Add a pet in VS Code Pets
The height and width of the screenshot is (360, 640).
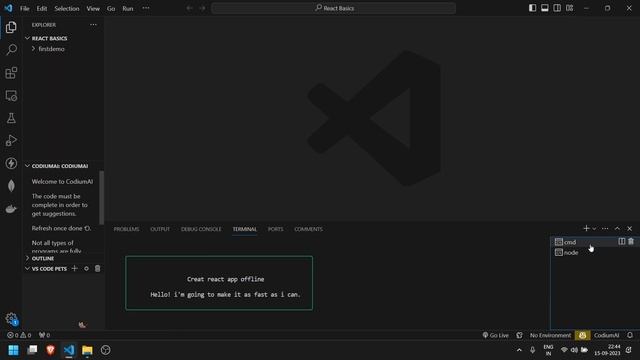75,268
